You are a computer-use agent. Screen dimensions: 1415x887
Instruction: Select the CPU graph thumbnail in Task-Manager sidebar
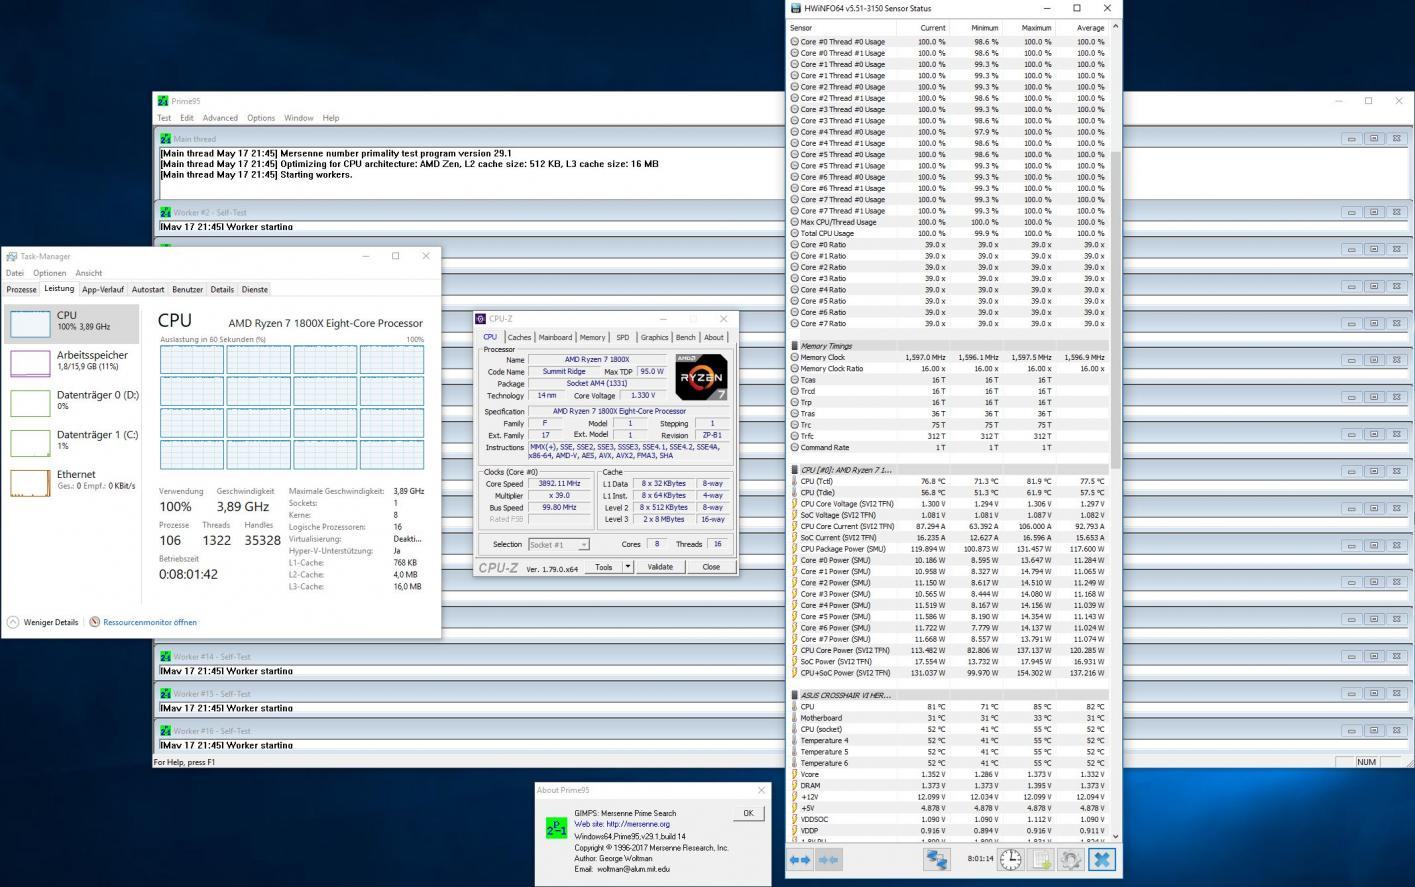(x=30, y=323)
